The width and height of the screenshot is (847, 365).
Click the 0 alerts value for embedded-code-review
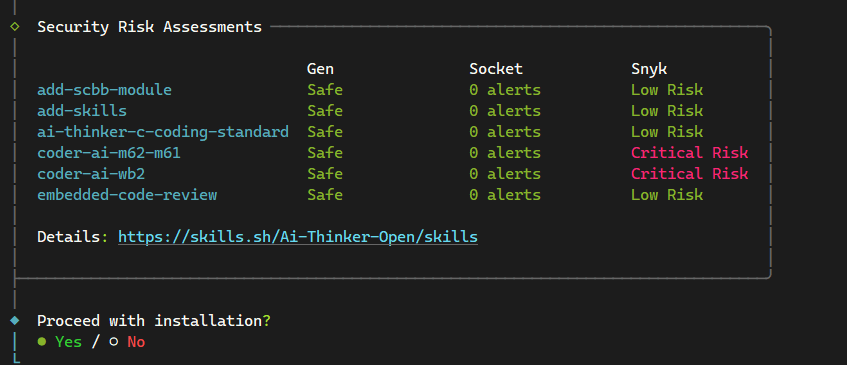(505, 195)
